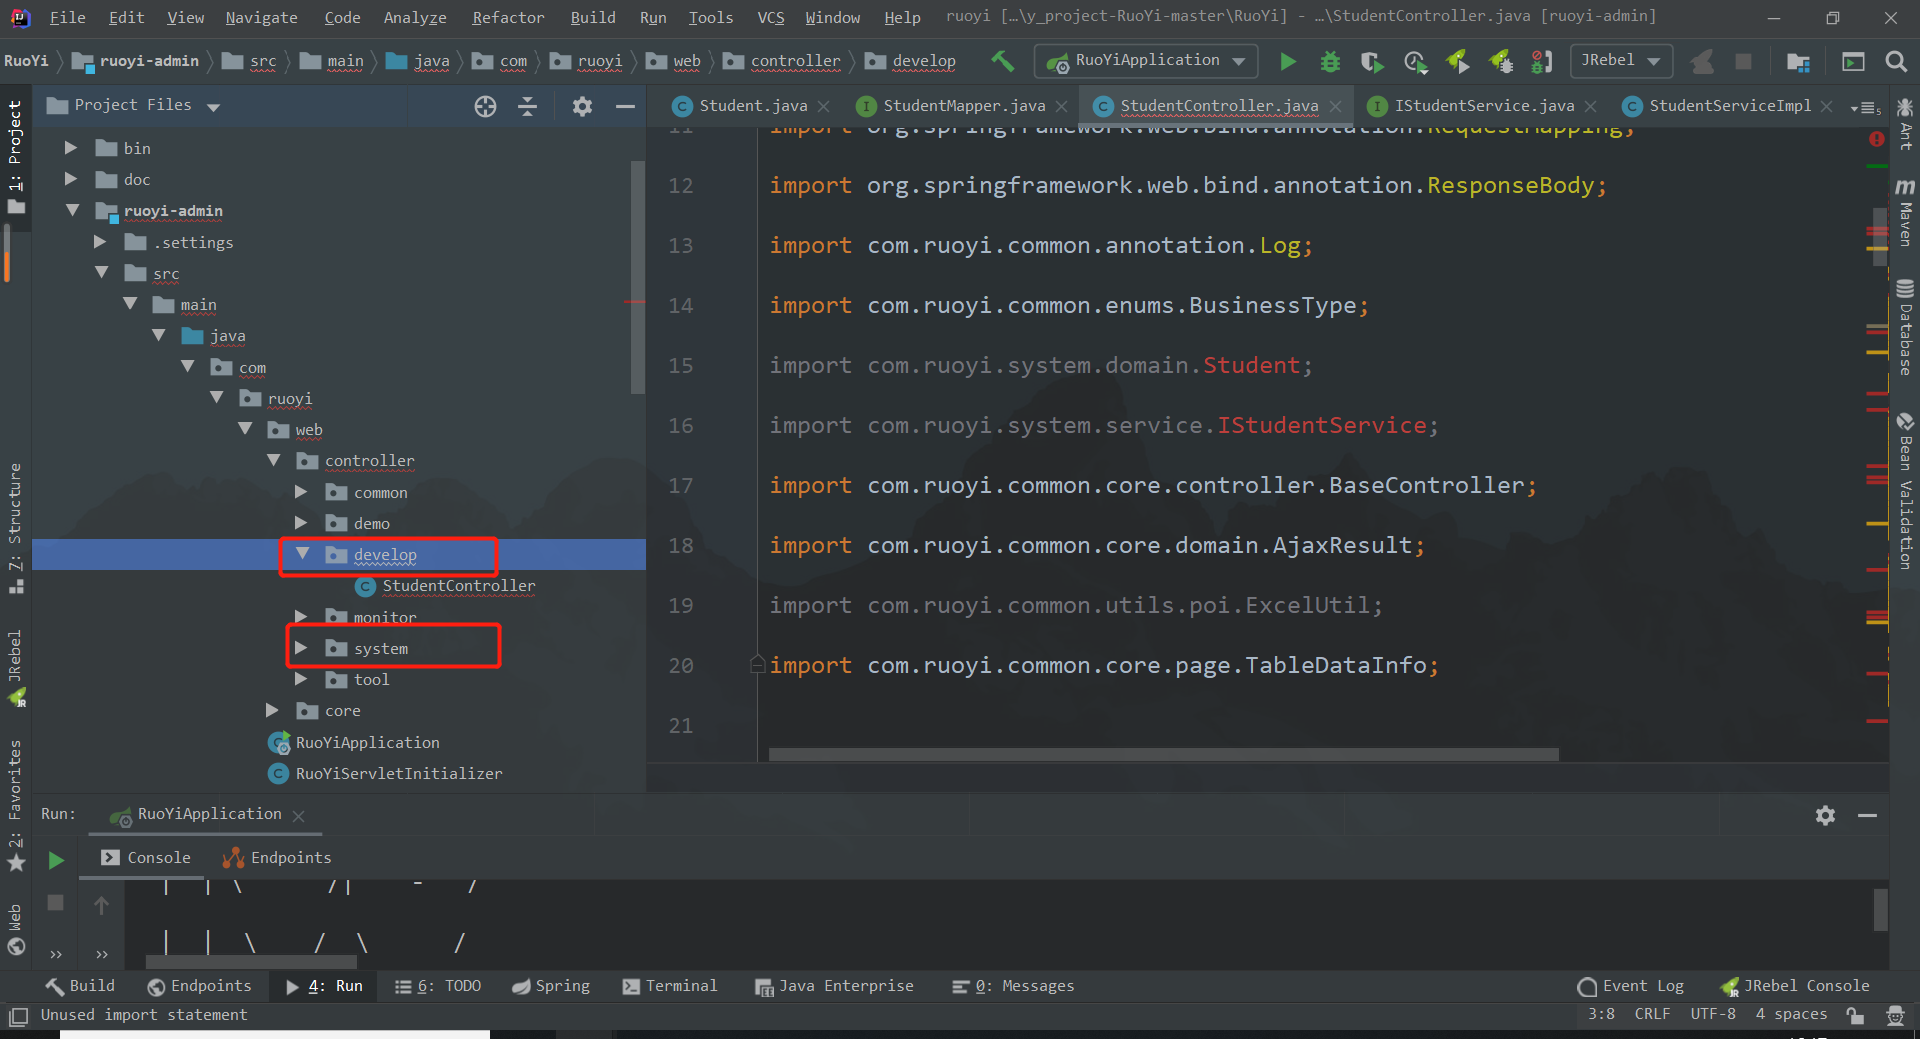Image resolution: width=1920 pixels, height=1039 pixels.
Task: Click the error indicator in editor gutter
Action: tap(1877, 139)
